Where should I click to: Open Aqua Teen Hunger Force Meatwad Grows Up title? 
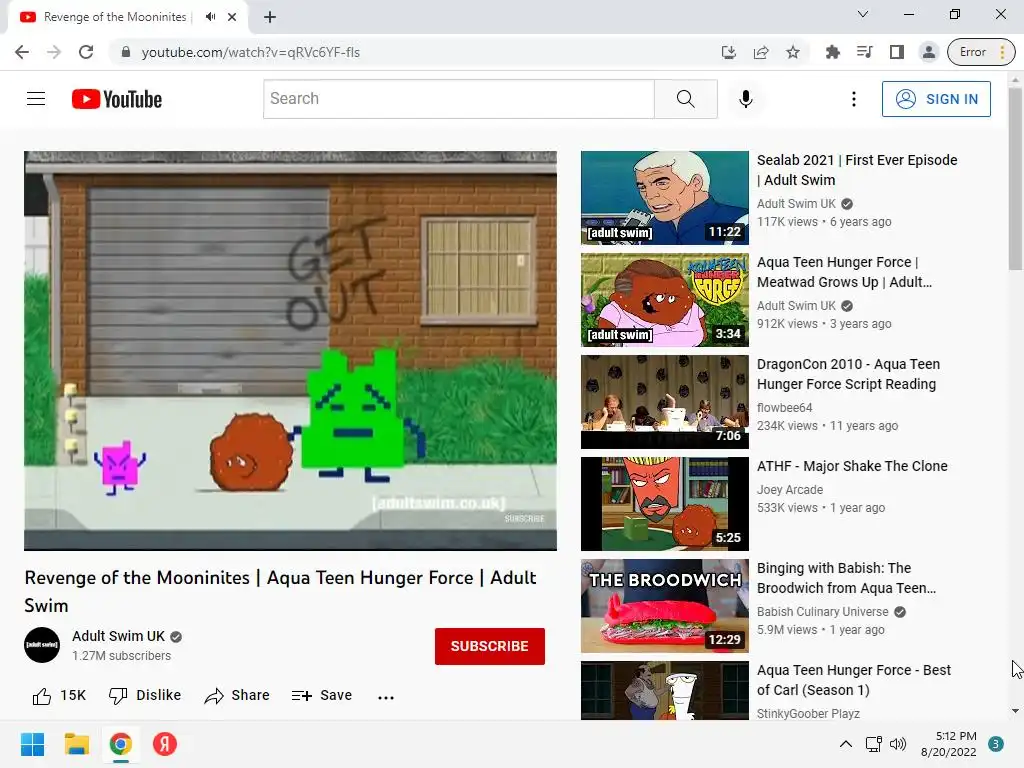pos(844,272)
